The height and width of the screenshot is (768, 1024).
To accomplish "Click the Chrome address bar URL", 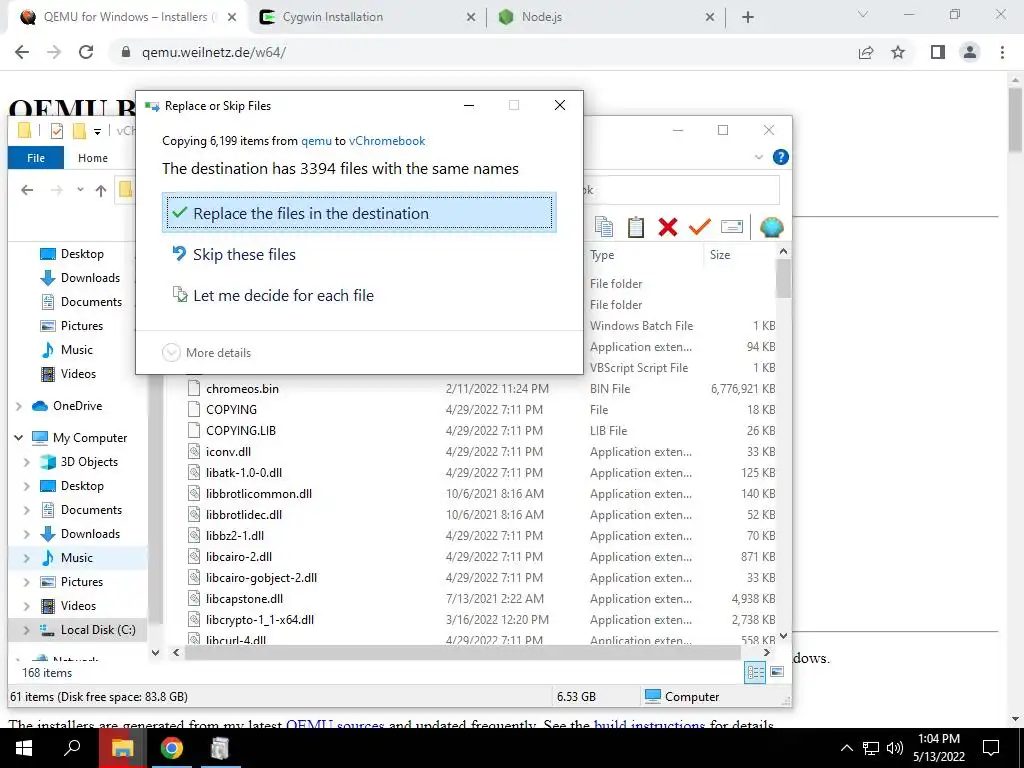I will (214, 52).
